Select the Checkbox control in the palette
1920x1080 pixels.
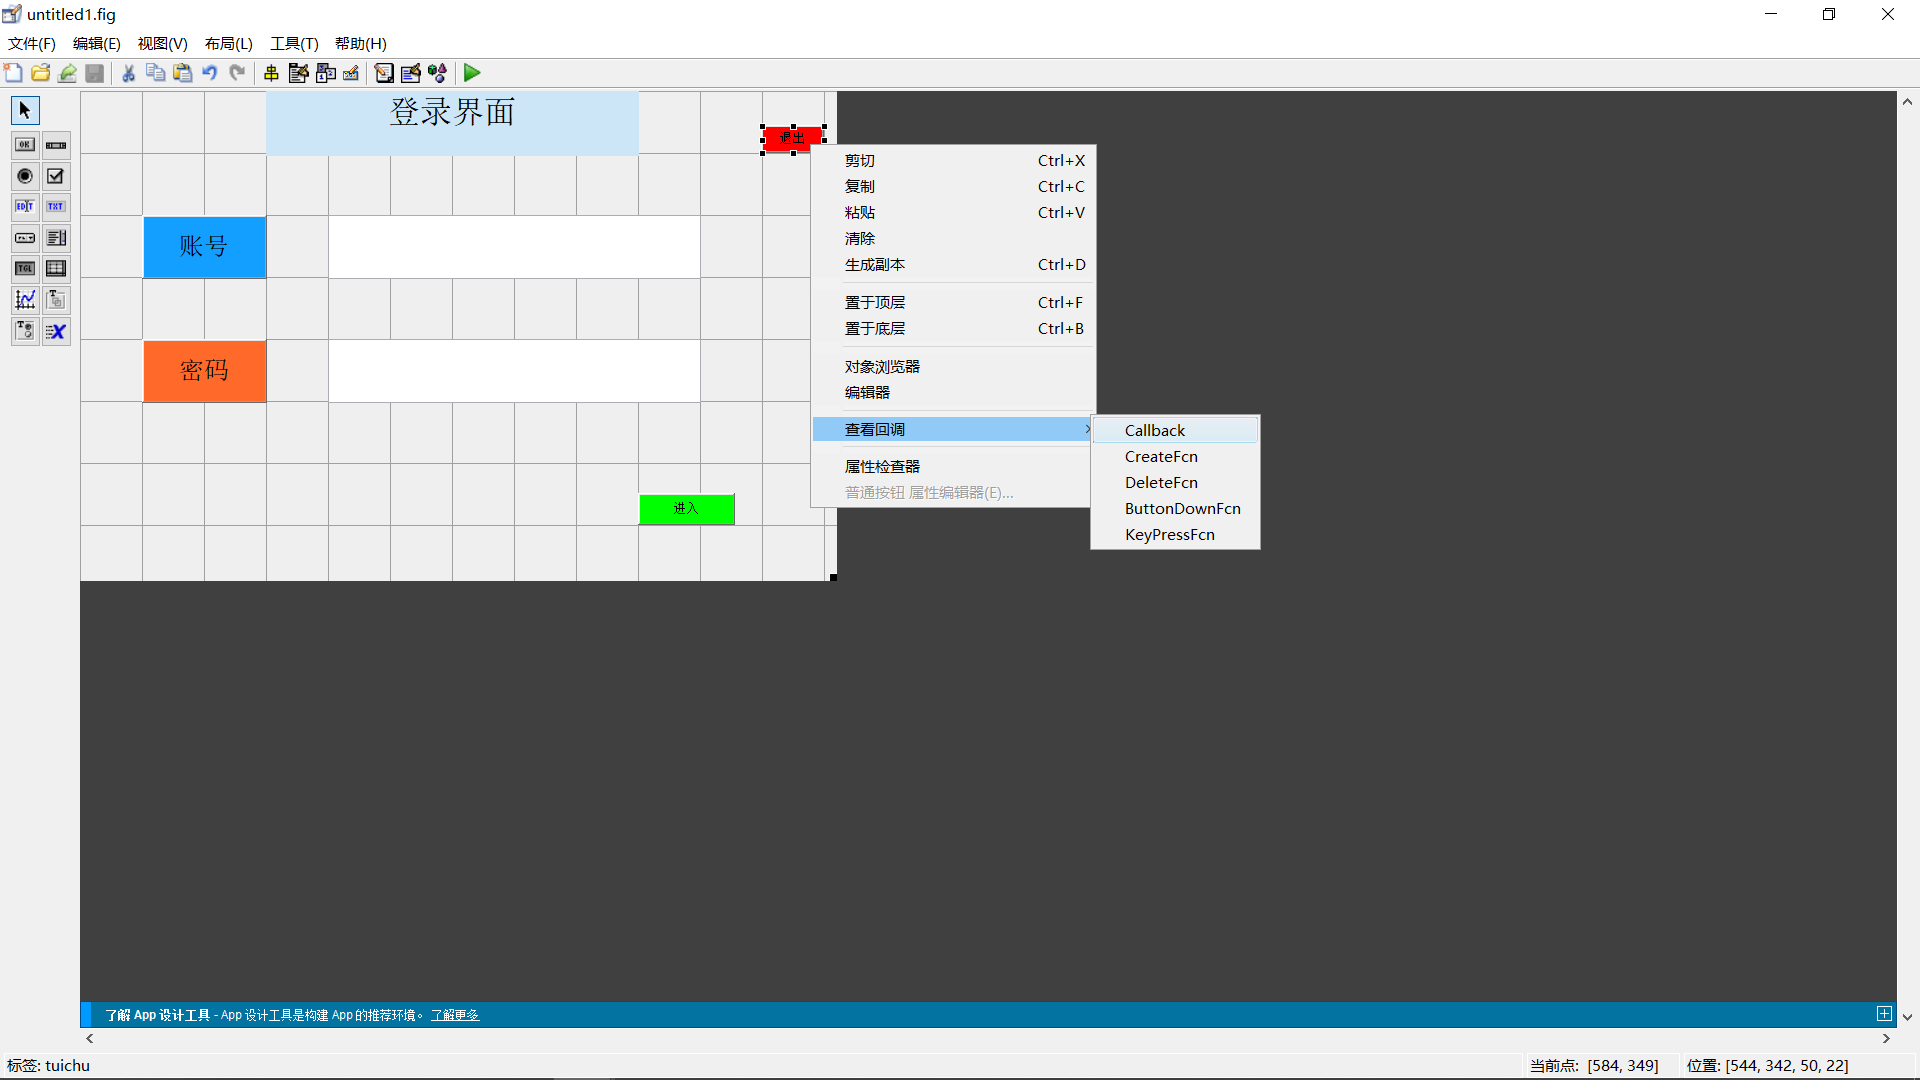pyautogui.click(x=56, y=176)
